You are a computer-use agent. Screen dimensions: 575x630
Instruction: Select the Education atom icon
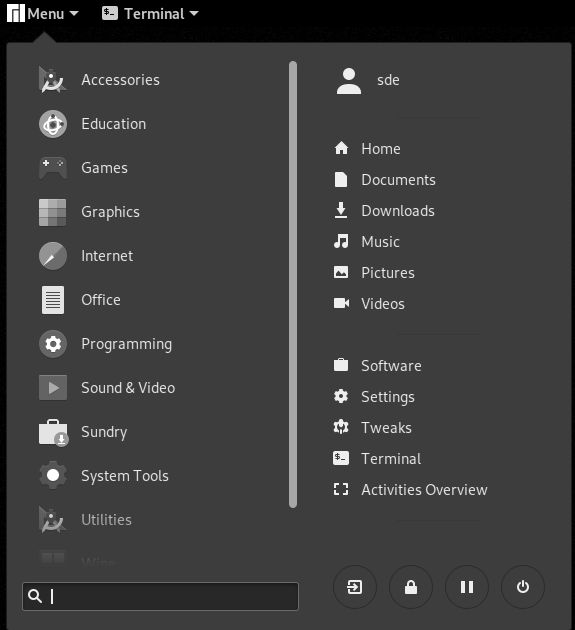coord(53,124)
